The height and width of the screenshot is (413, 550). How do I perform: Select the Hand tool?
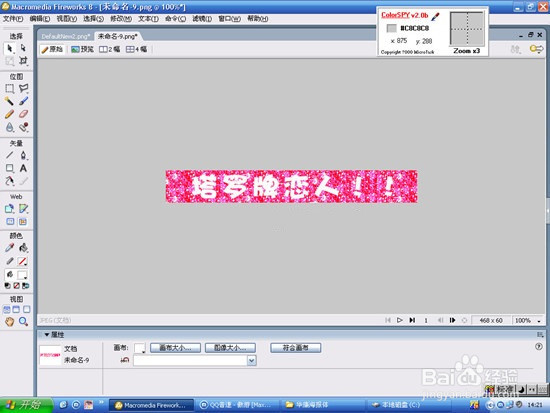[x=9, y=321]
